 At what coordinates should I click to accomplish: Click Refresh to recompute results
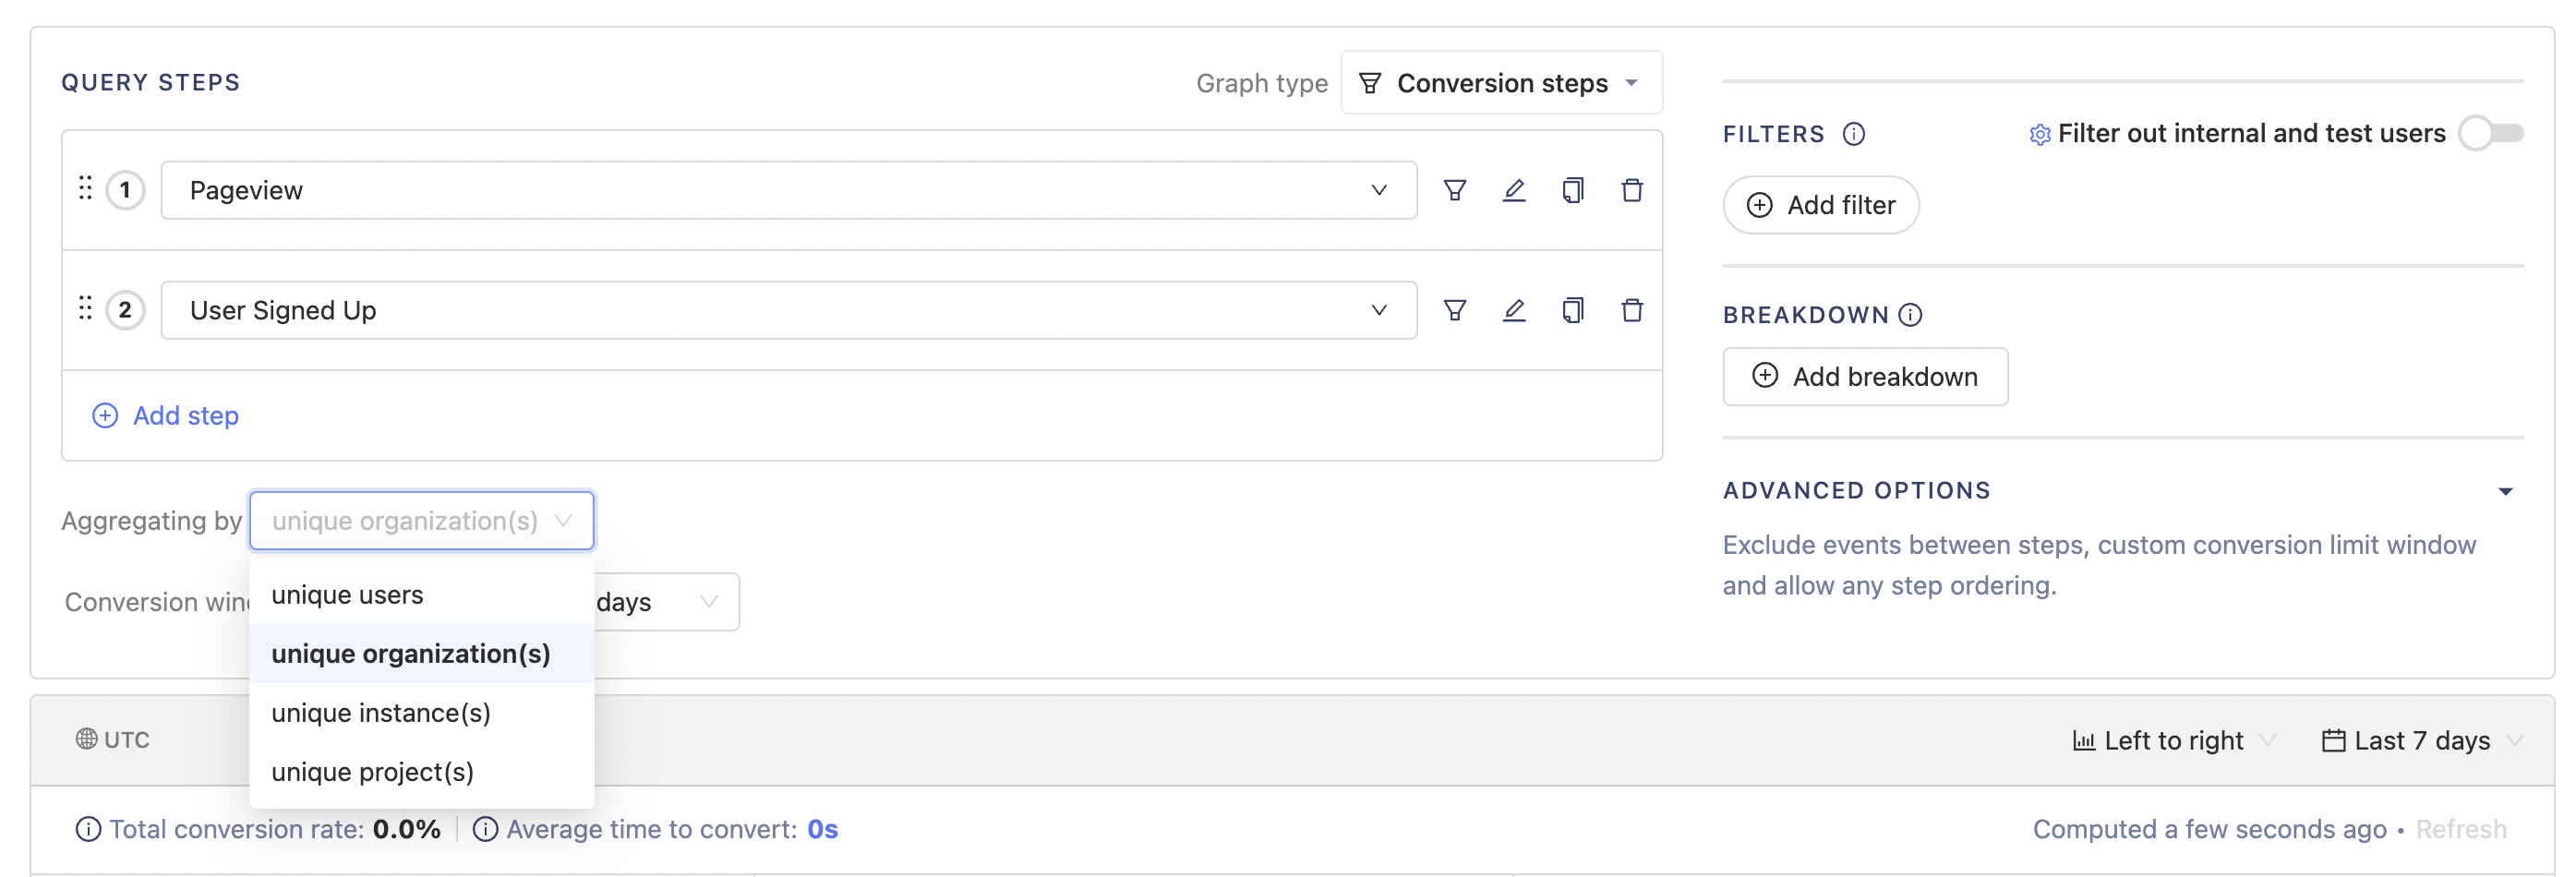(x=2461, y=829)
